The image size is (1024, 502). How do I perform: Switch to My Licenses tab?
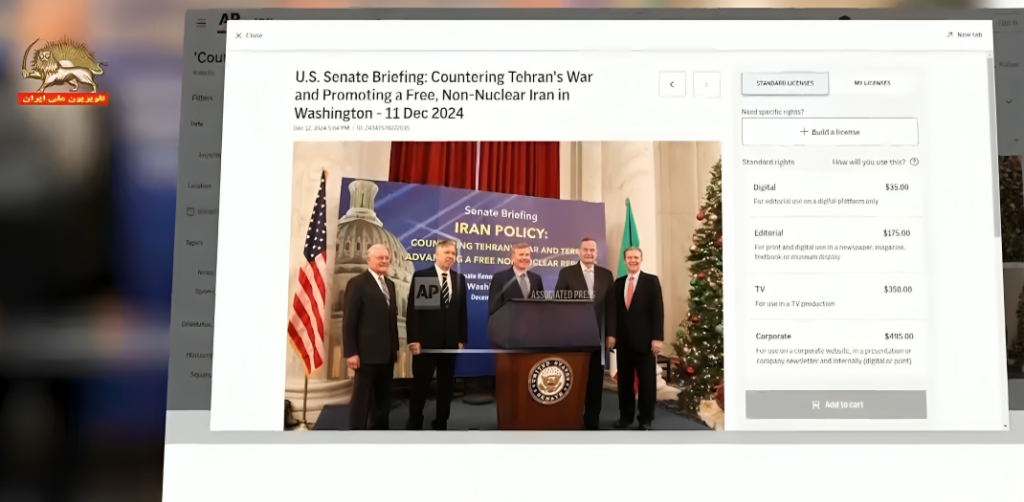tap(872, 83)
